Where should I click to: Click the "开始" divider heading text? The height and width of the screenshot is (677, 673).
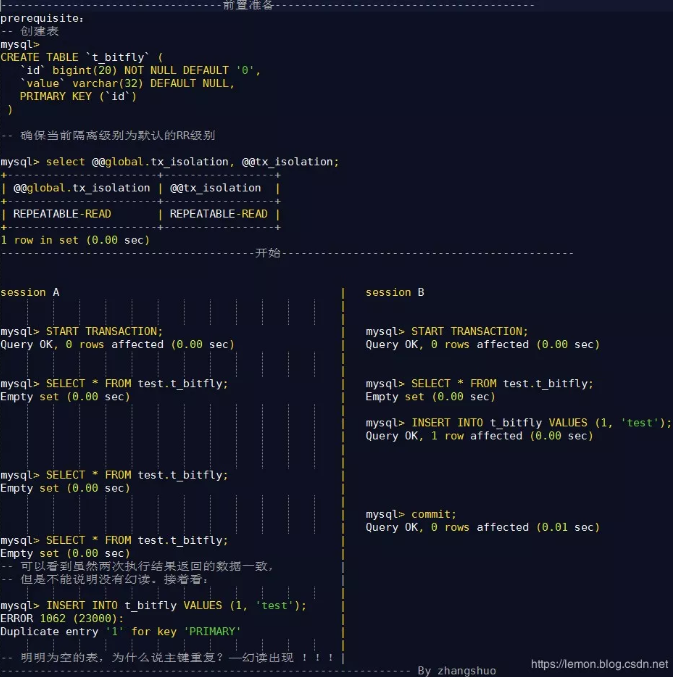pos(268,253)
